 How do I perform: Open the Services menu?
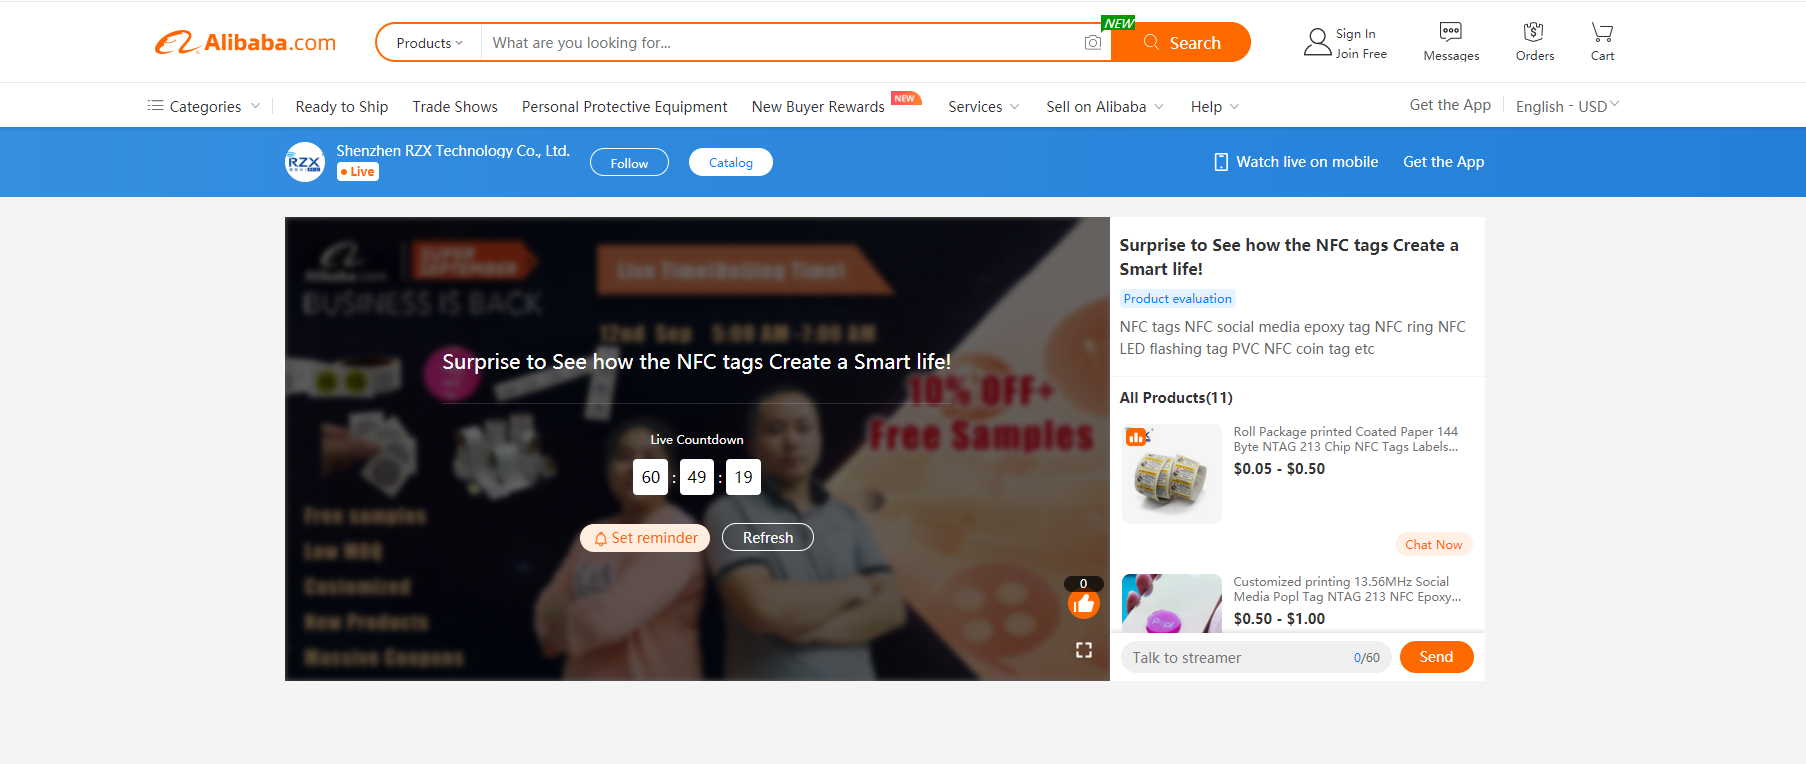point(984,107)
